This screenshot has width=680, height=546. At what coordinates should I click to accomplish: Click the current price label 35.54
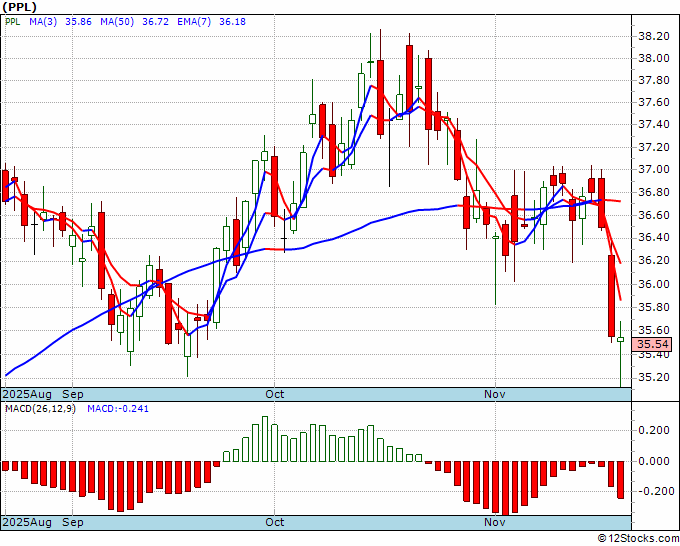653,344
